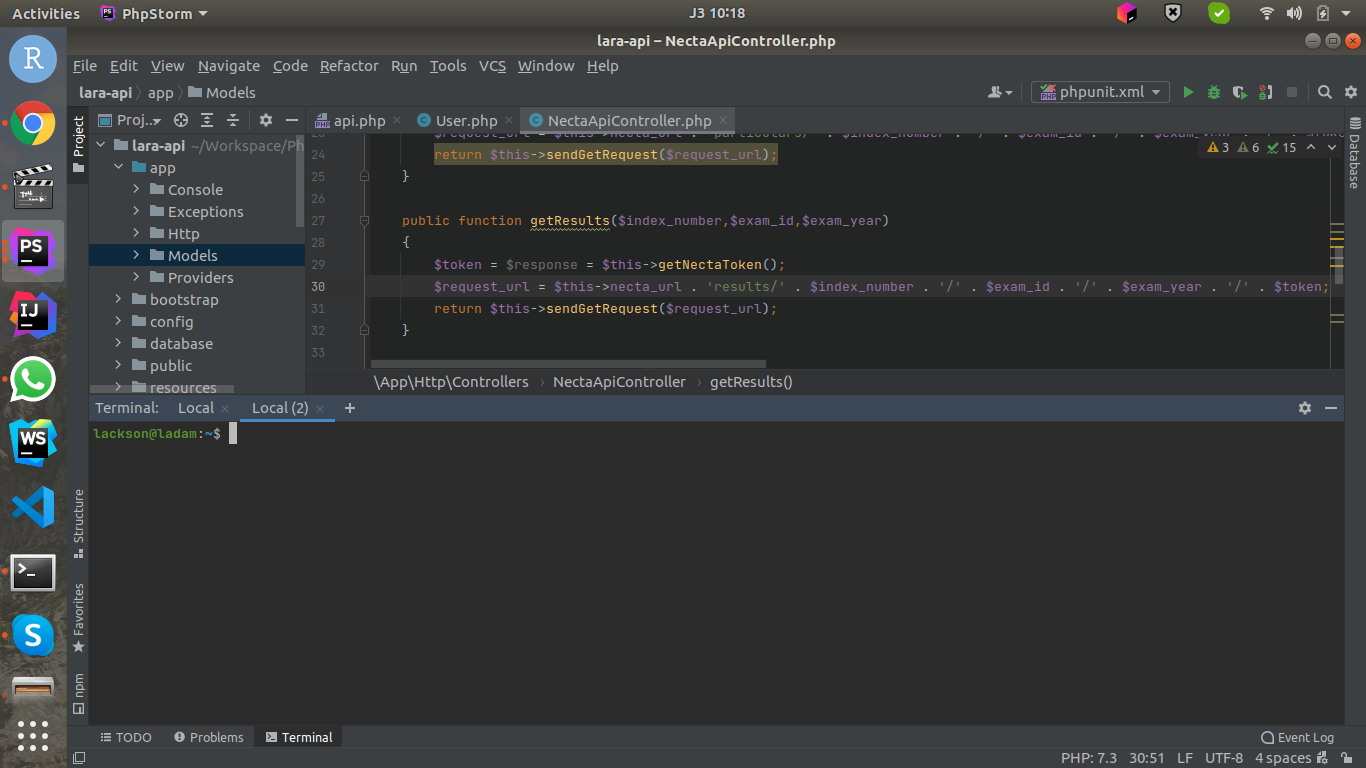Expand the Models folder arrow
Screen dimensions: 1366x768
[x=136, y=255]
